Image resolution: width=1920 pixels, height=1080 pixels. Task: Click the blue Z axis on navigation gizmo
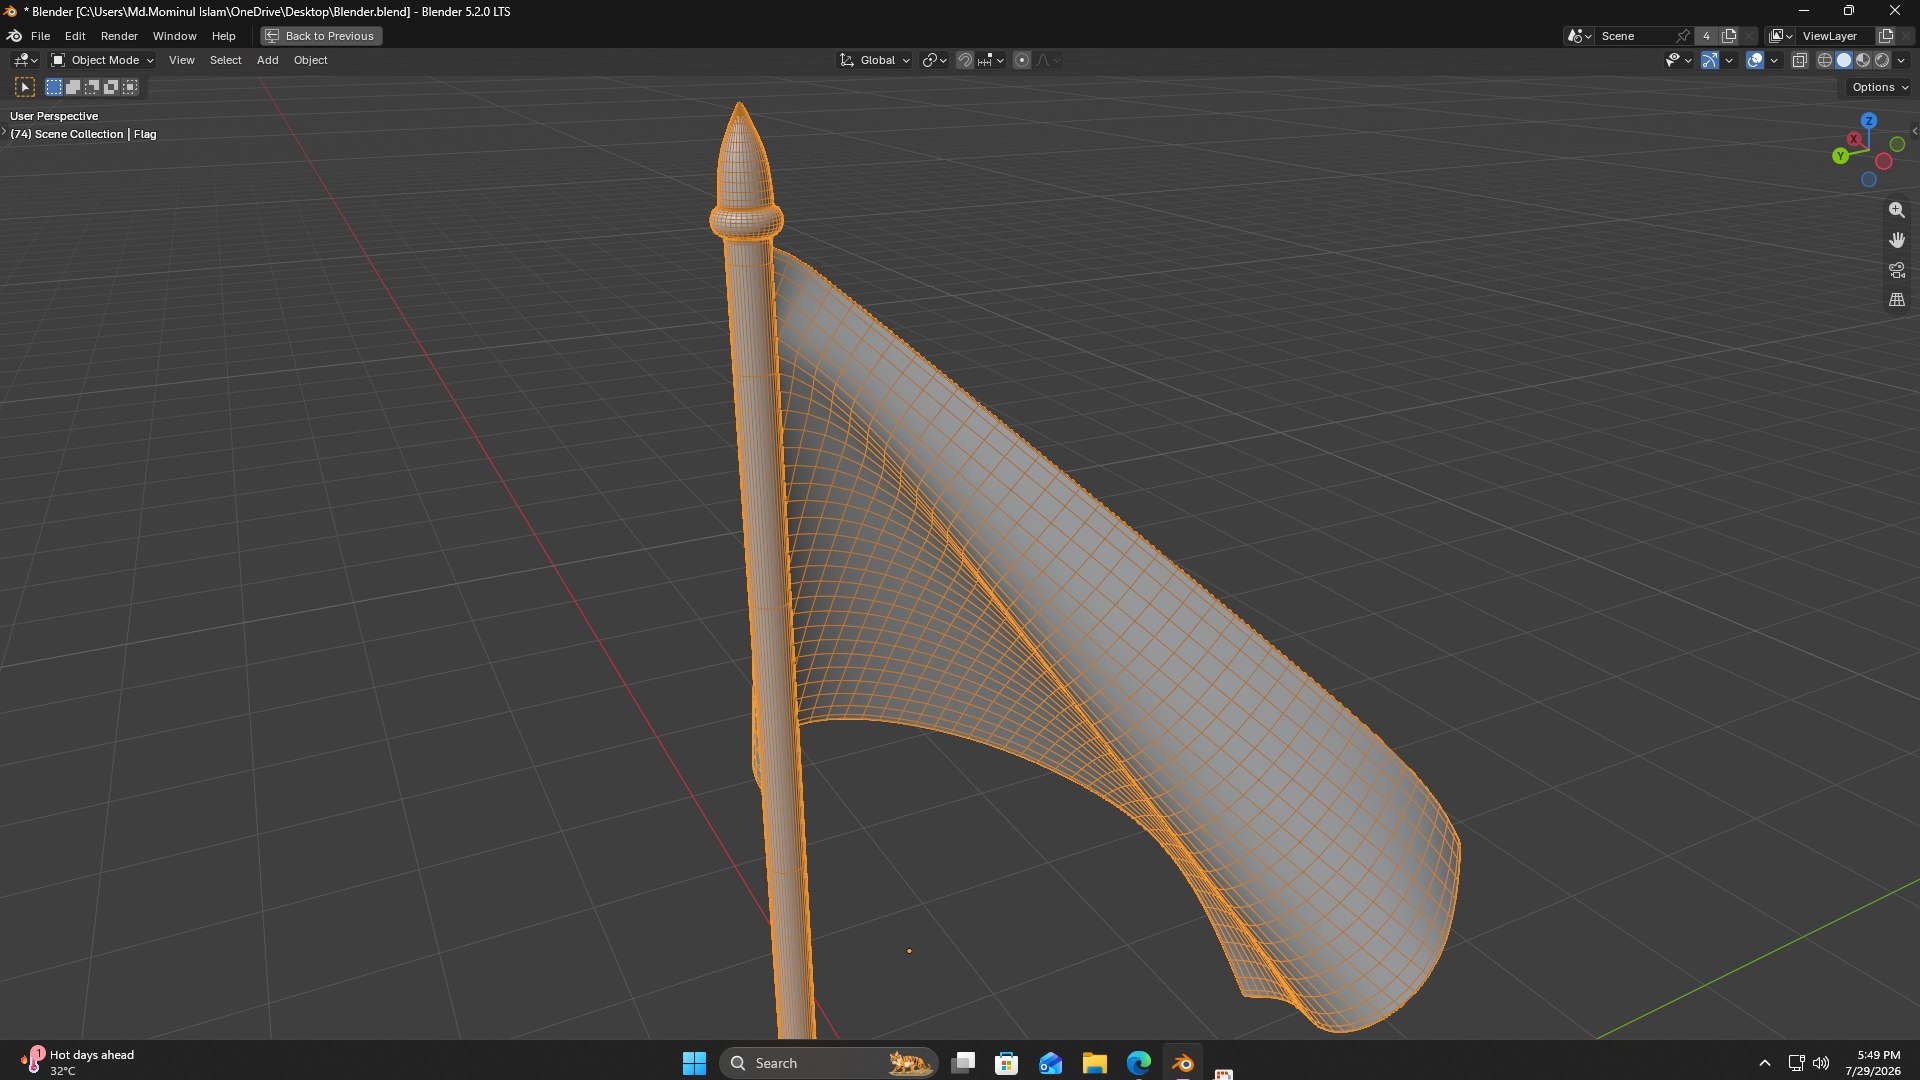pos(1868,120)
